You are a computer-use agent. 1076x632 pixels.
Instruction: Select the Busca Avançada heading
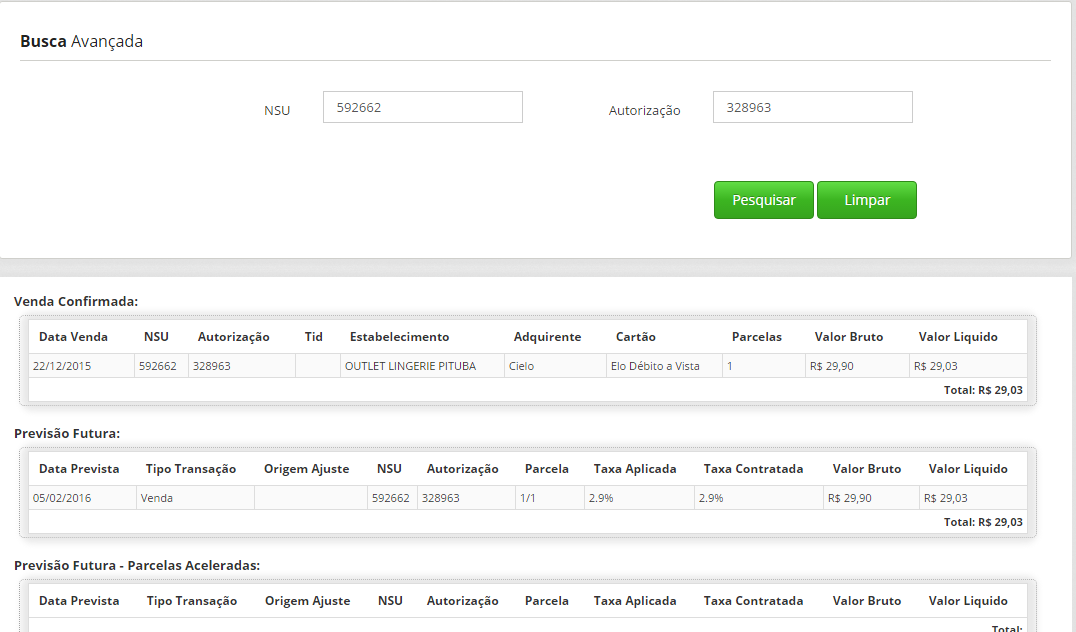(x=82, y=41)
